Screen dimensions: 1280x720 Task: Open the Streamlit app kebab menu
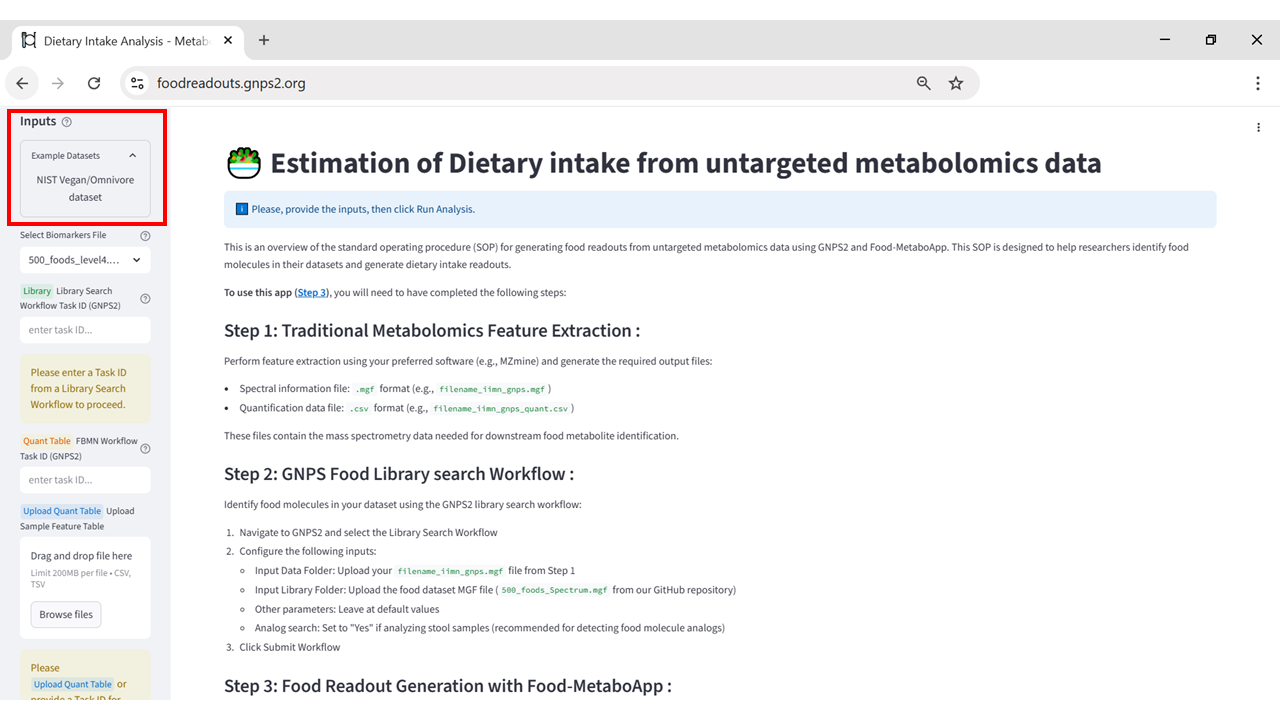1259,127
